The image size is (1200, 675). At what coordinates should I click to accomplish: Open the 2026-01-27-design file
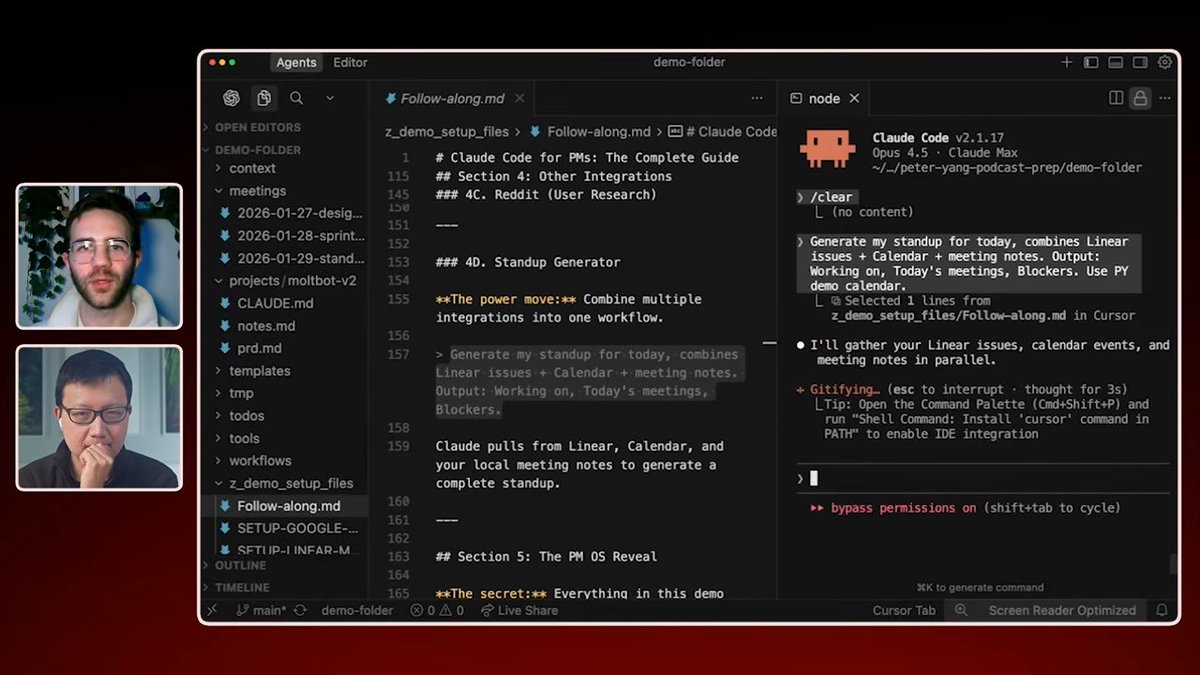[x=299, y=213]
